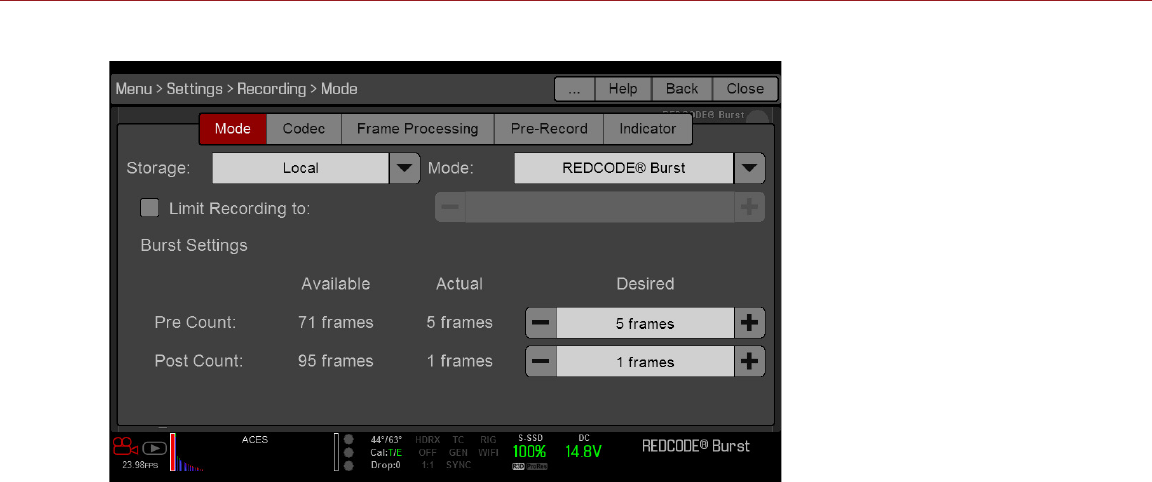
Task: Tap the Drop:0 frame counter
Action: (385, 465)
